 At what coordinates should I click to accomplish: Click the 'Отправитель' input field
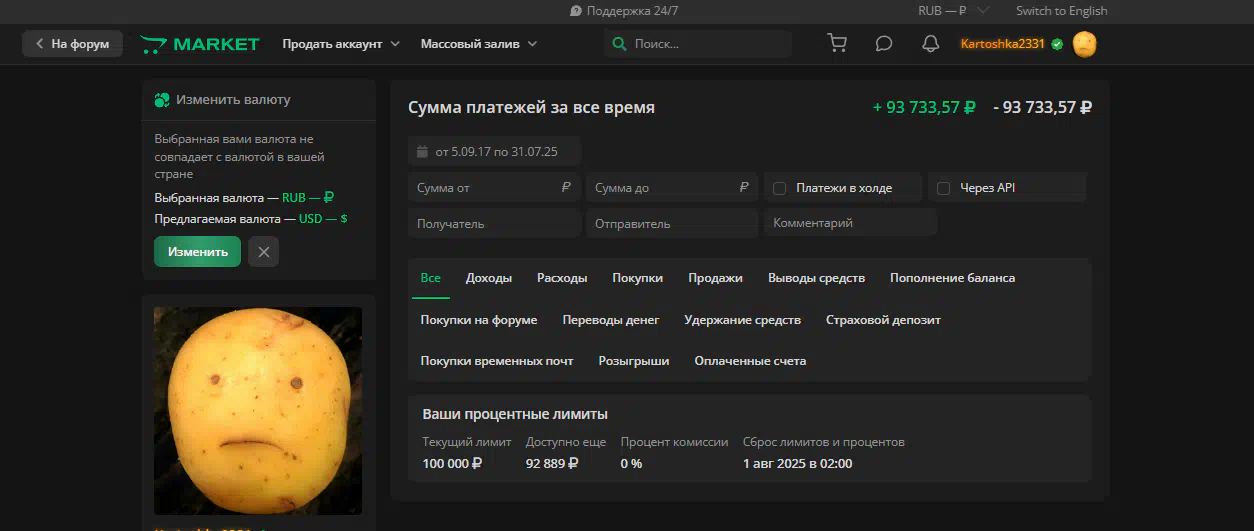coord(672,224)
